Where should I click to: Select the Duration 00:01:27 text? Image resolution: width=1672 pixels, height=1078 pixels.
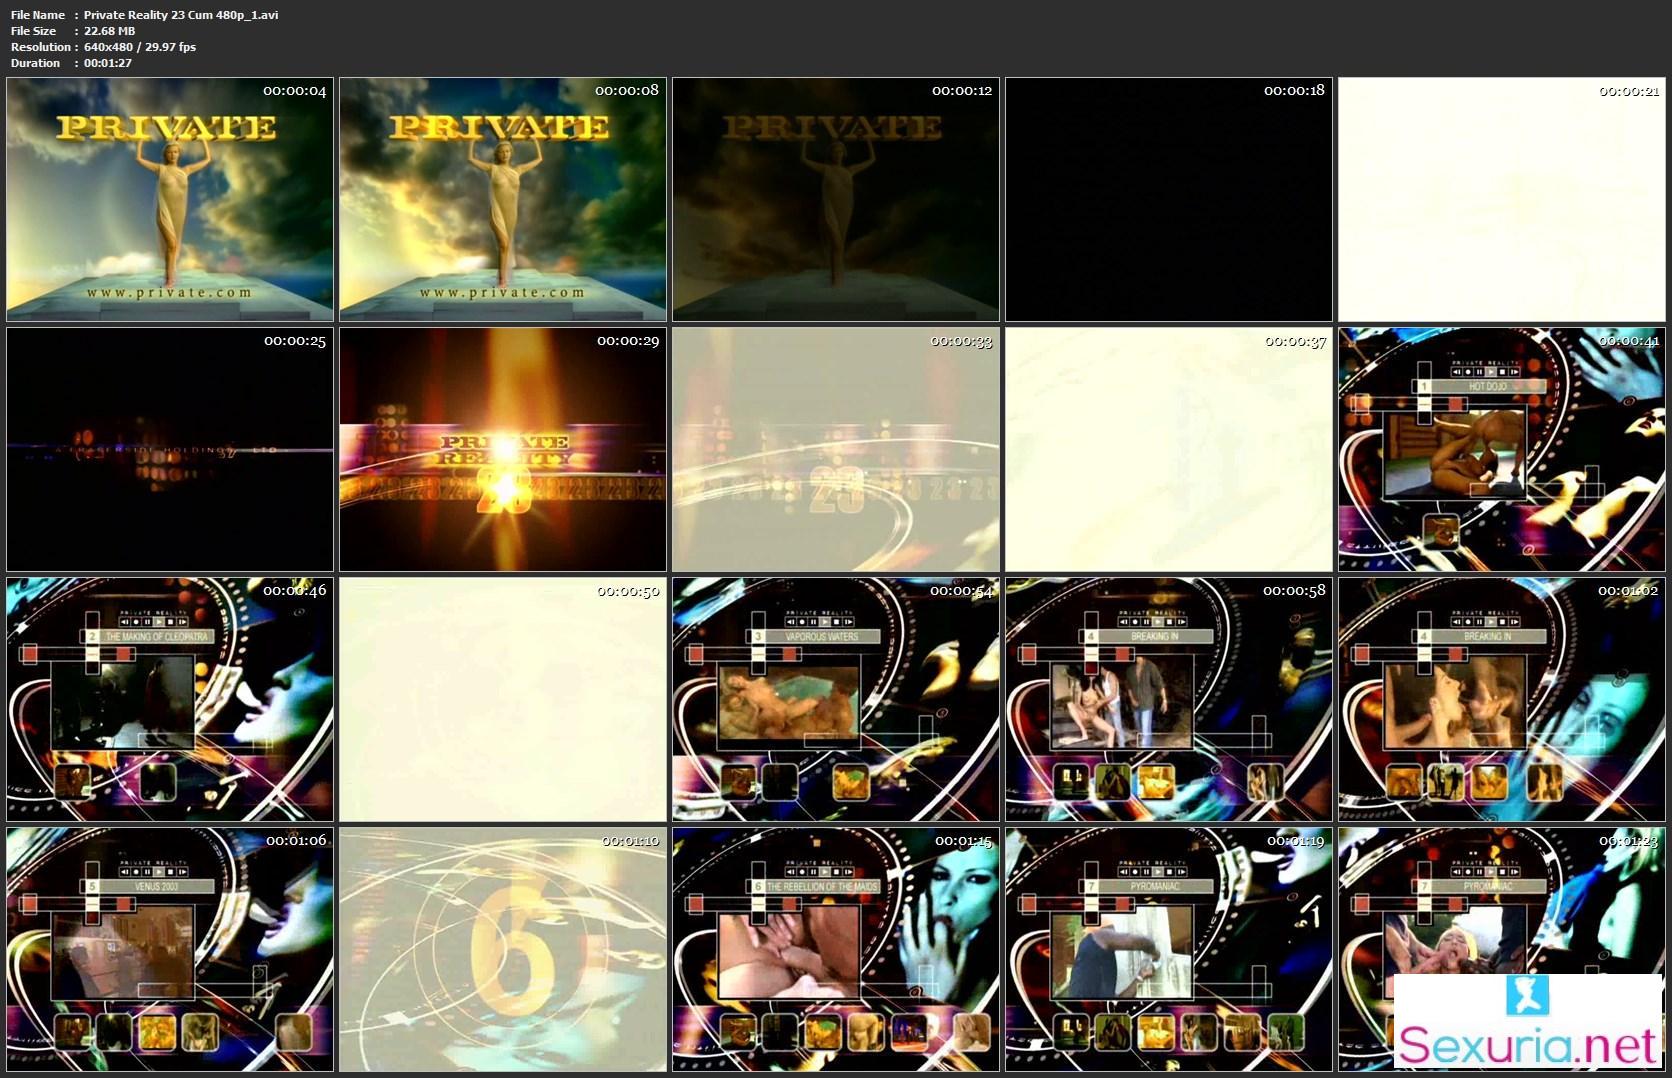(107, 63)
